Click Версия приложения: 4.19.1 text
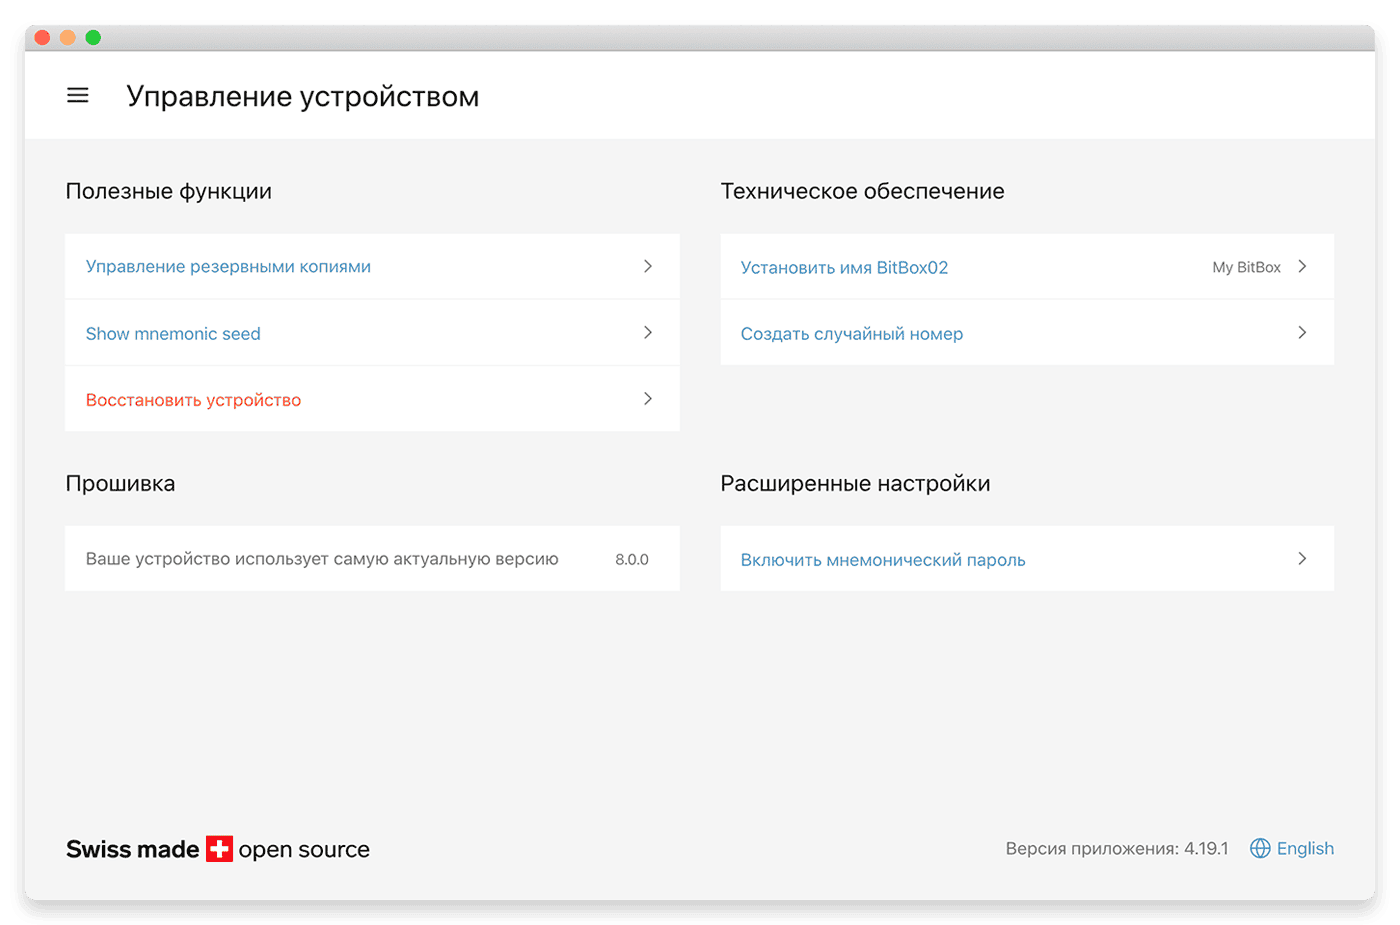The height and width of the screenshot is (925, 1400). 1117,848
